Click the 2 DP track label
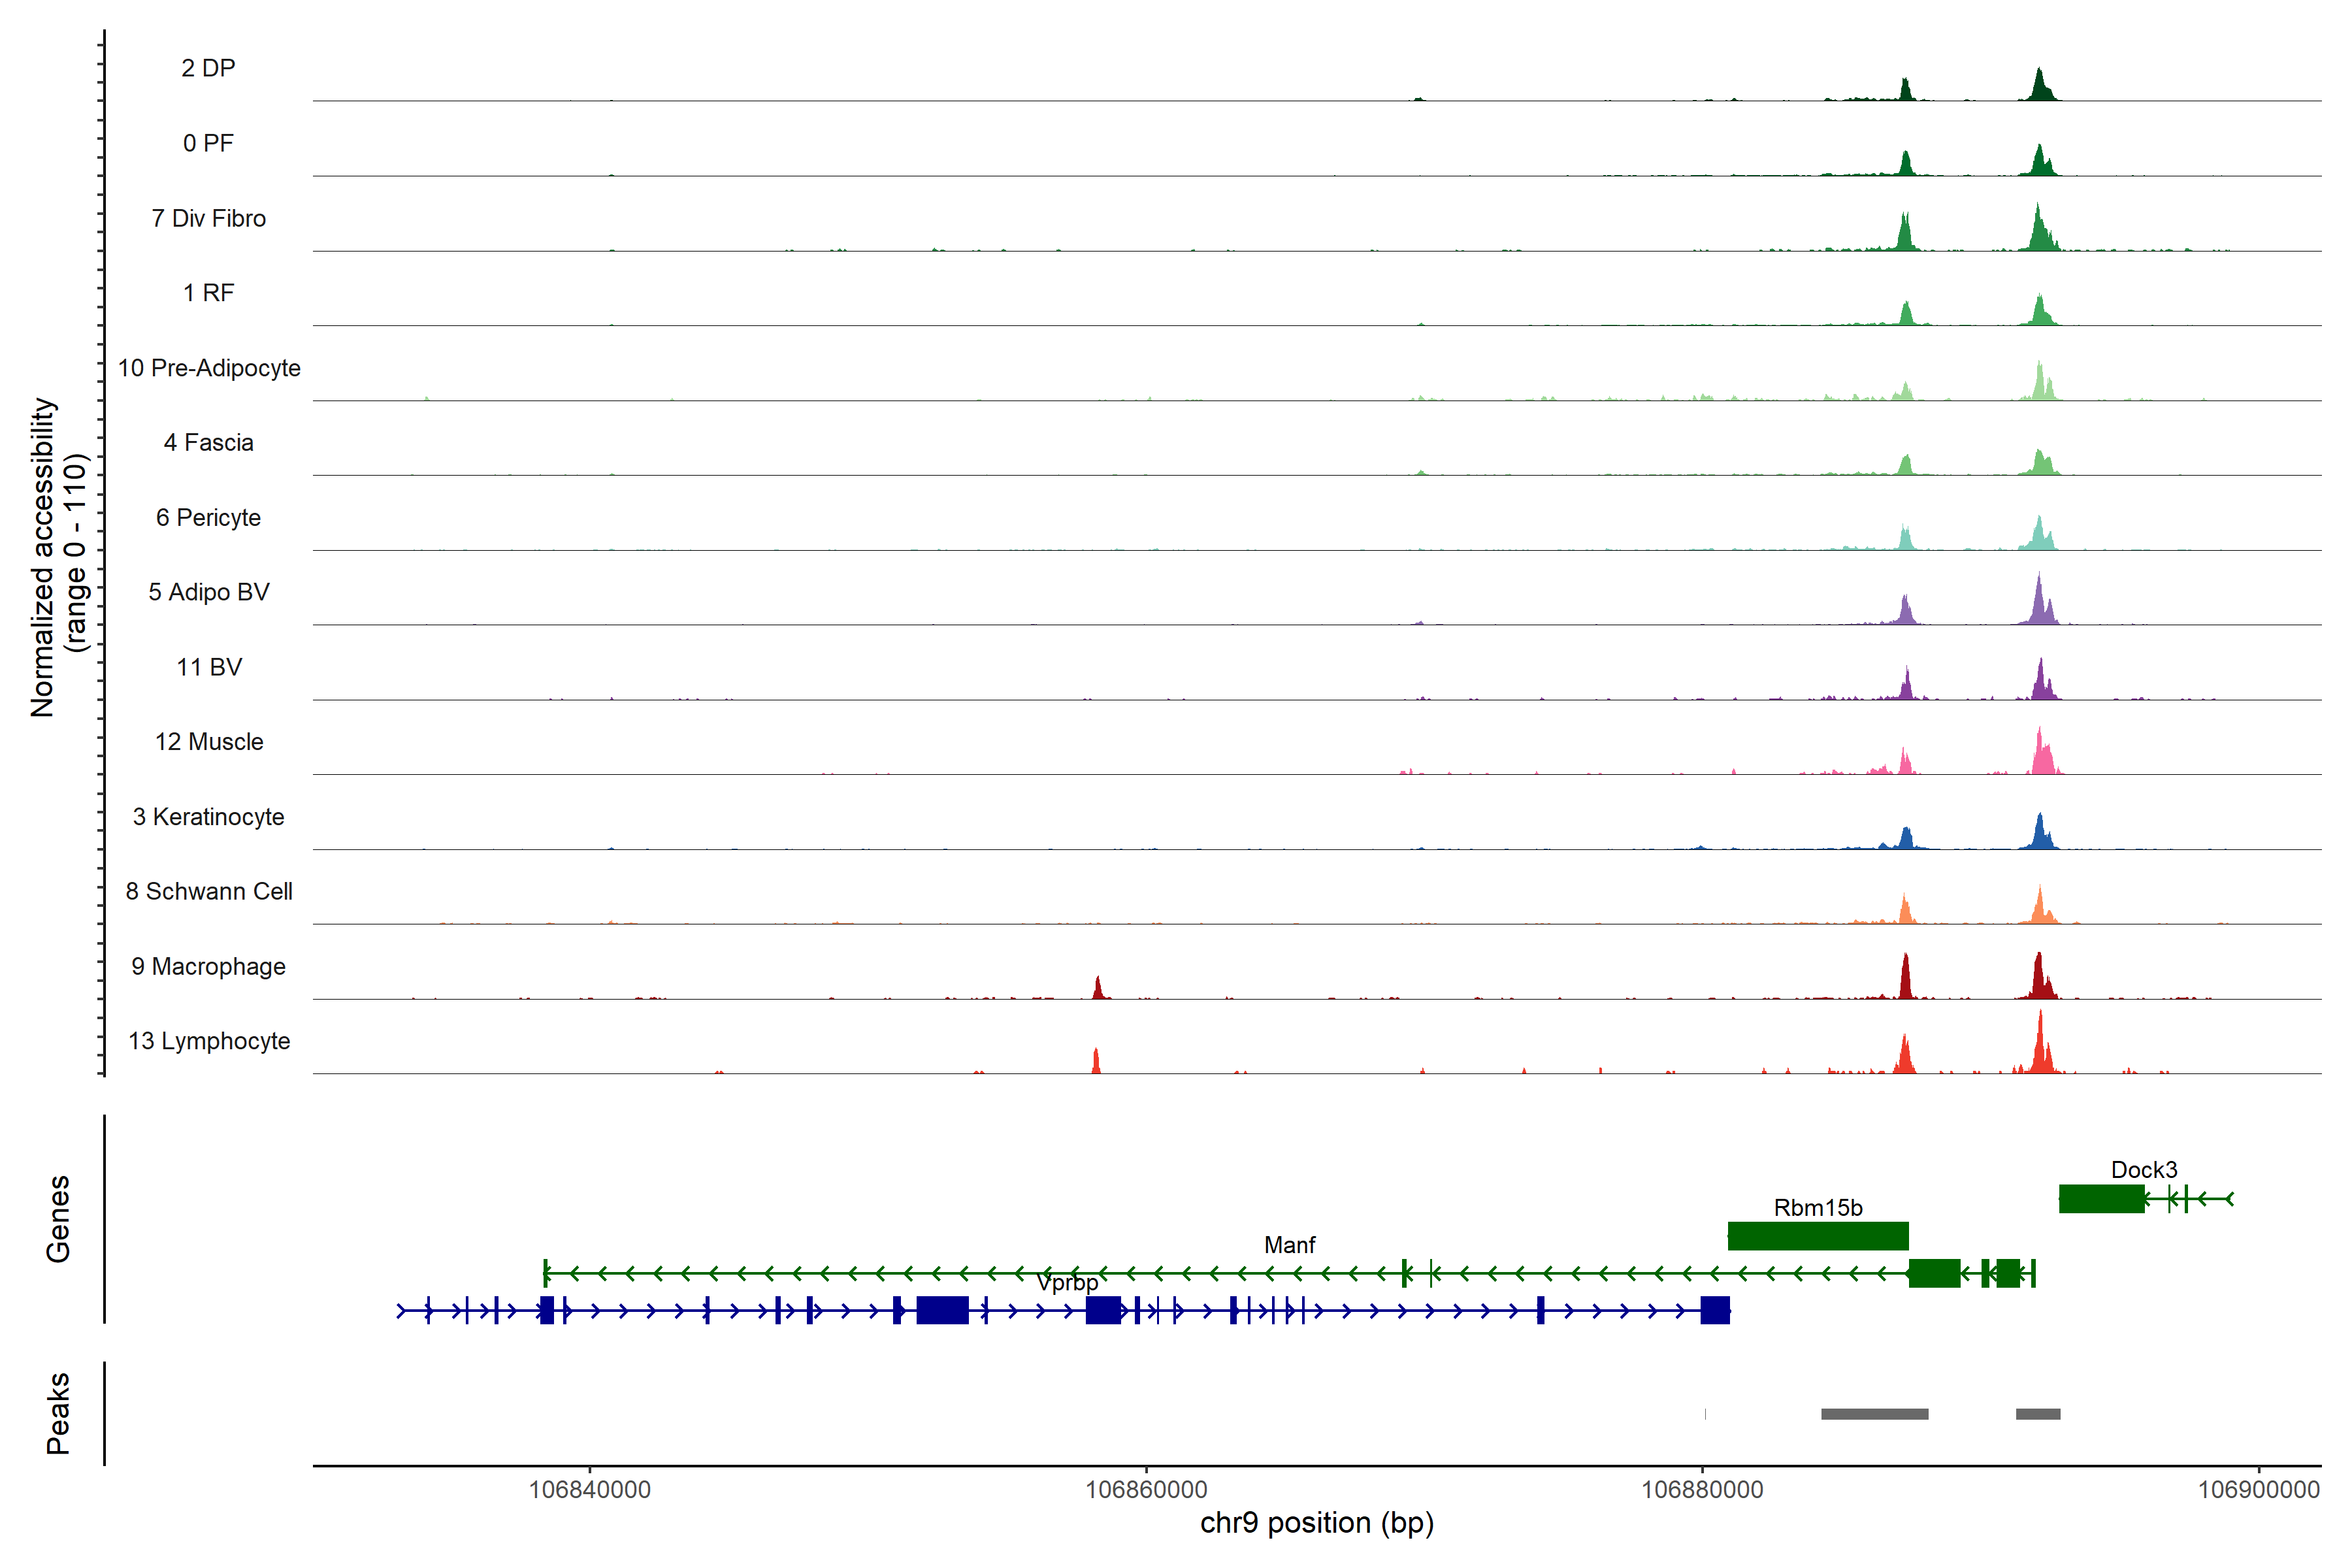Viewport: 2352px width, 1568px height. point(208,68)
